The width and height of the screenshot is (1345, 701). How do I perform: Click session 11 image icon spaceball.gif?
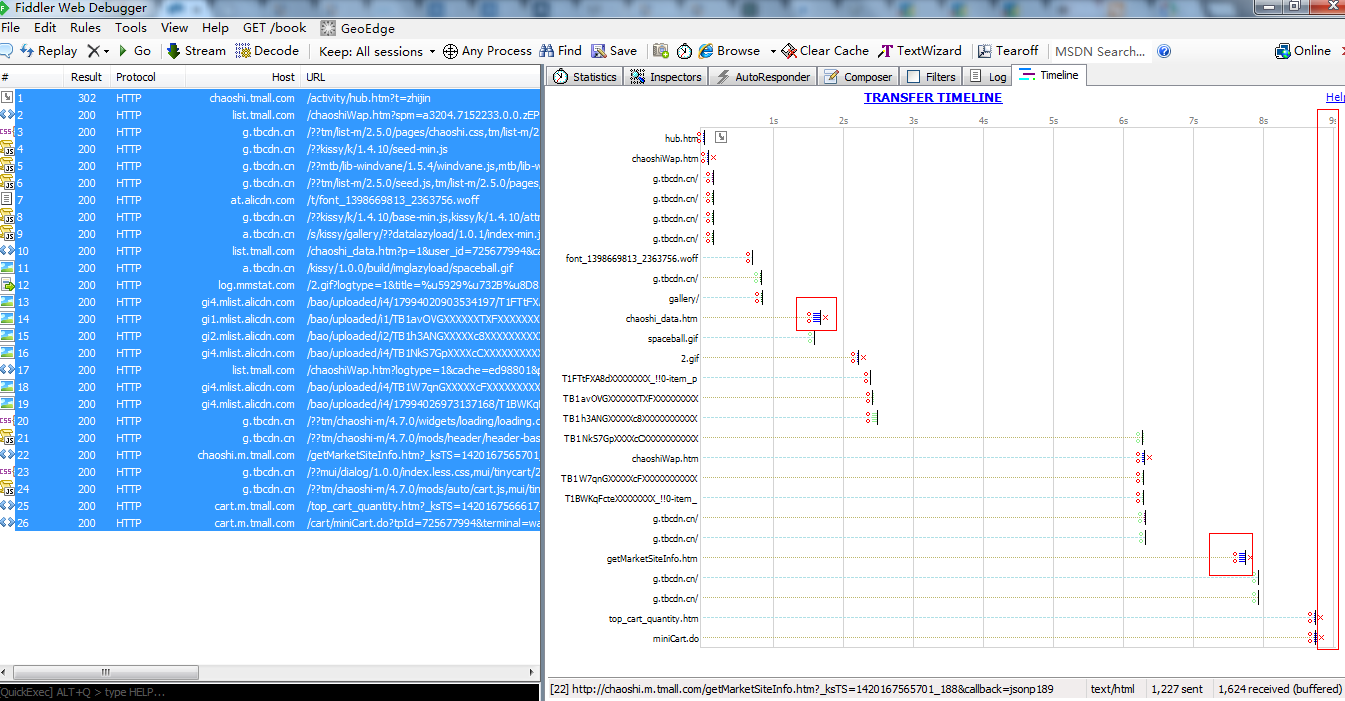(x=7, y=268)
